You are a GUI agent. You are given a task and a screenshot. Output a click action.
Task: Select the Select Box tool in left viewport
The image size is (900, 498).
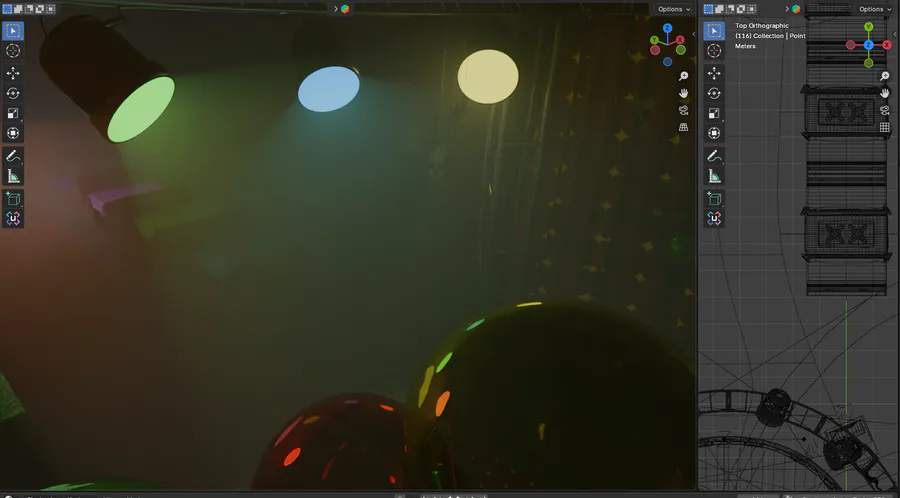13,30
